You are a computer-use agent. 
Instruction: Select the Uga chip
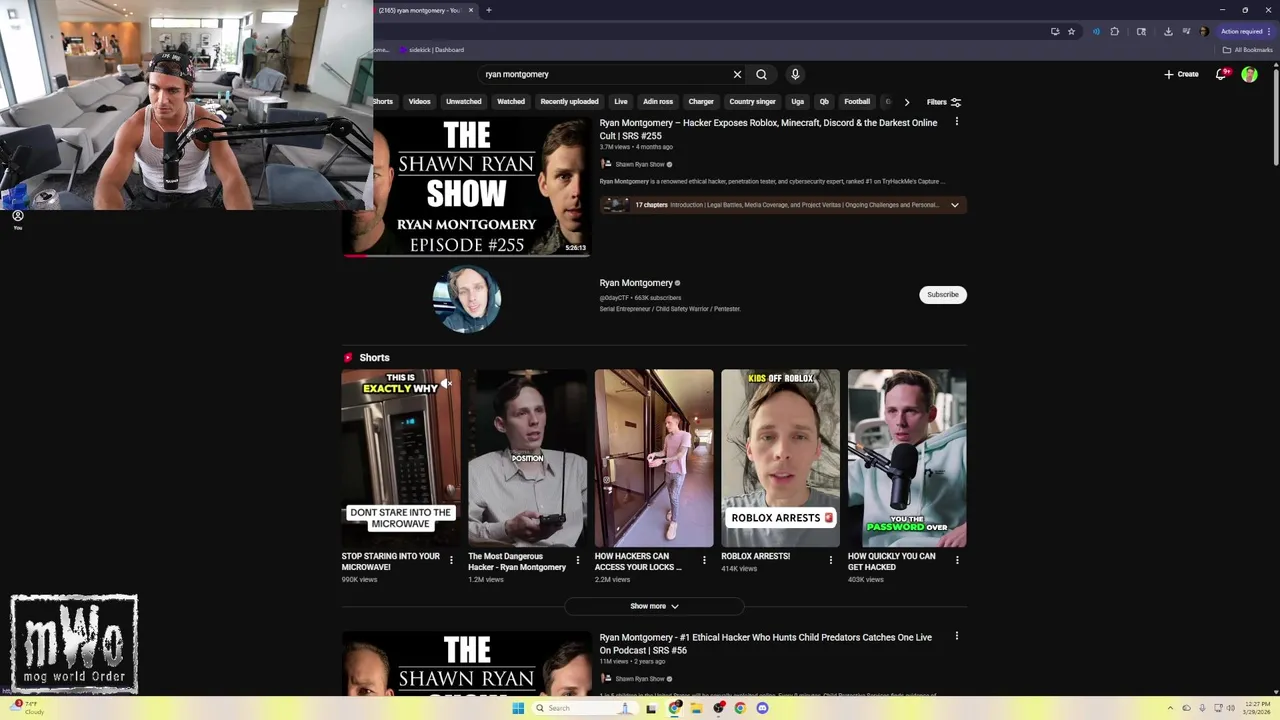point(797,101)
